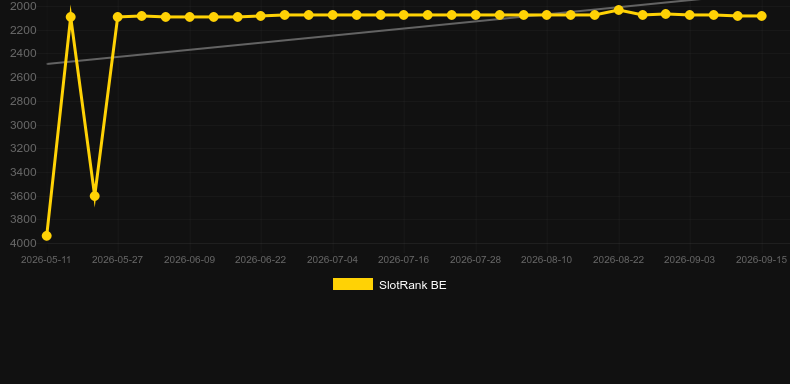Click the 2200 y-axis value

pos(24,30)
